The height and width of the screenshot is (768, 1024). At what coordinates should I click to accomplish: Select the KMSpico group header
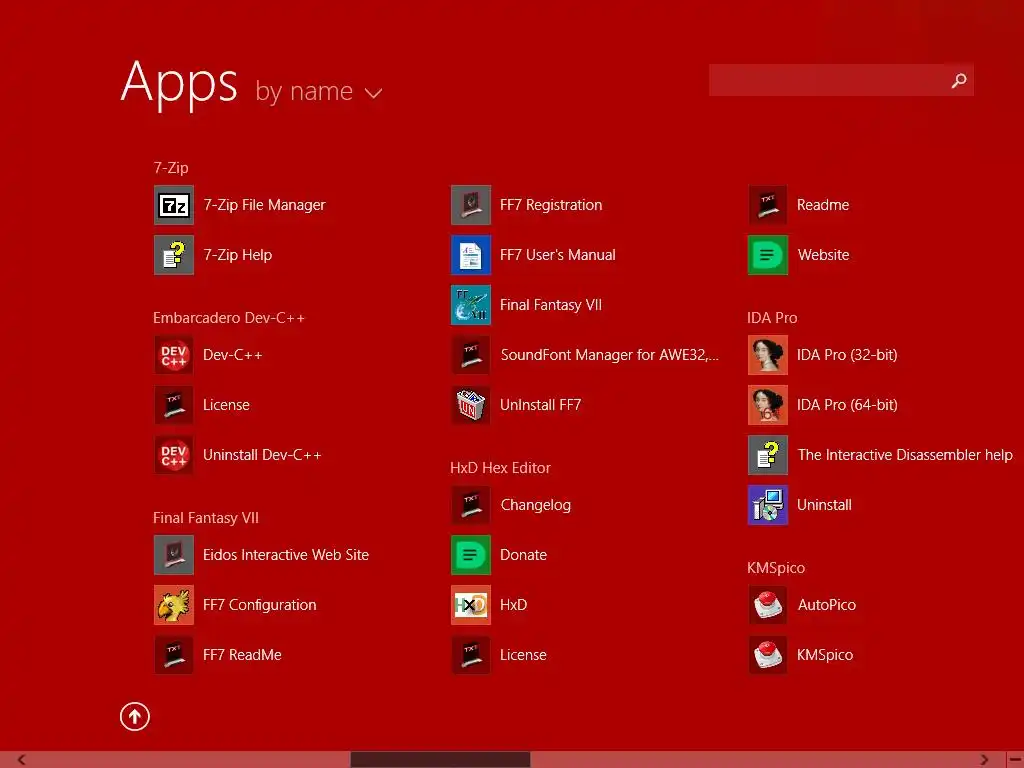coord(776,568)
